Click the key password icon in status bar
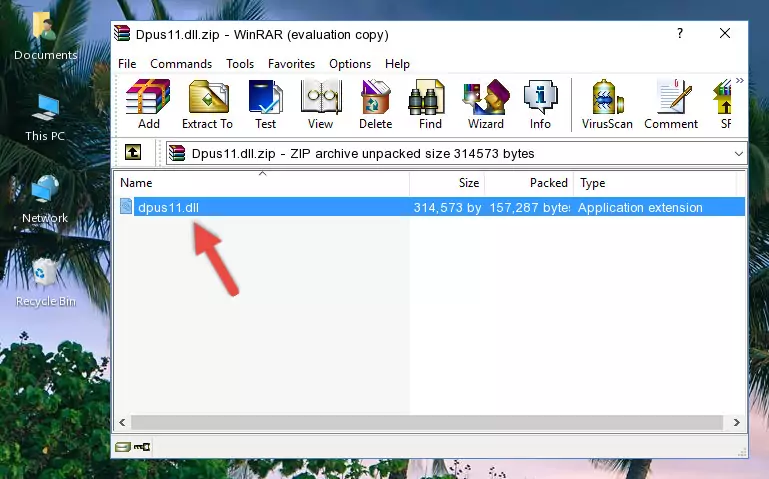 (x=142, y=447)
